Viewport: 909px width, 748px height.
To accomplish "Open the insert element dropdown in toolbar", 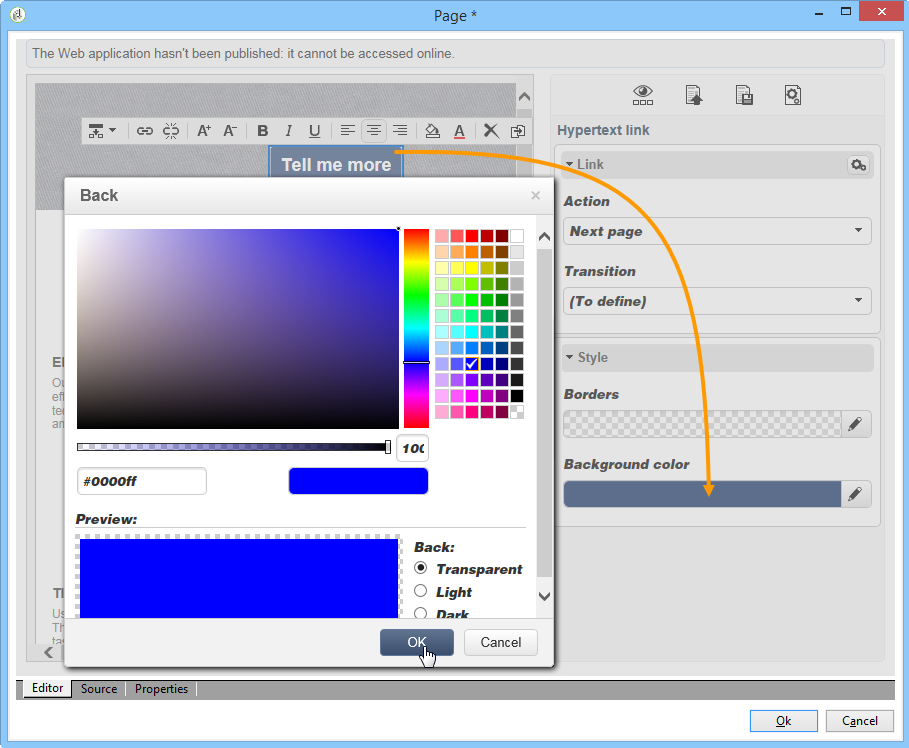I will (102, 131).
